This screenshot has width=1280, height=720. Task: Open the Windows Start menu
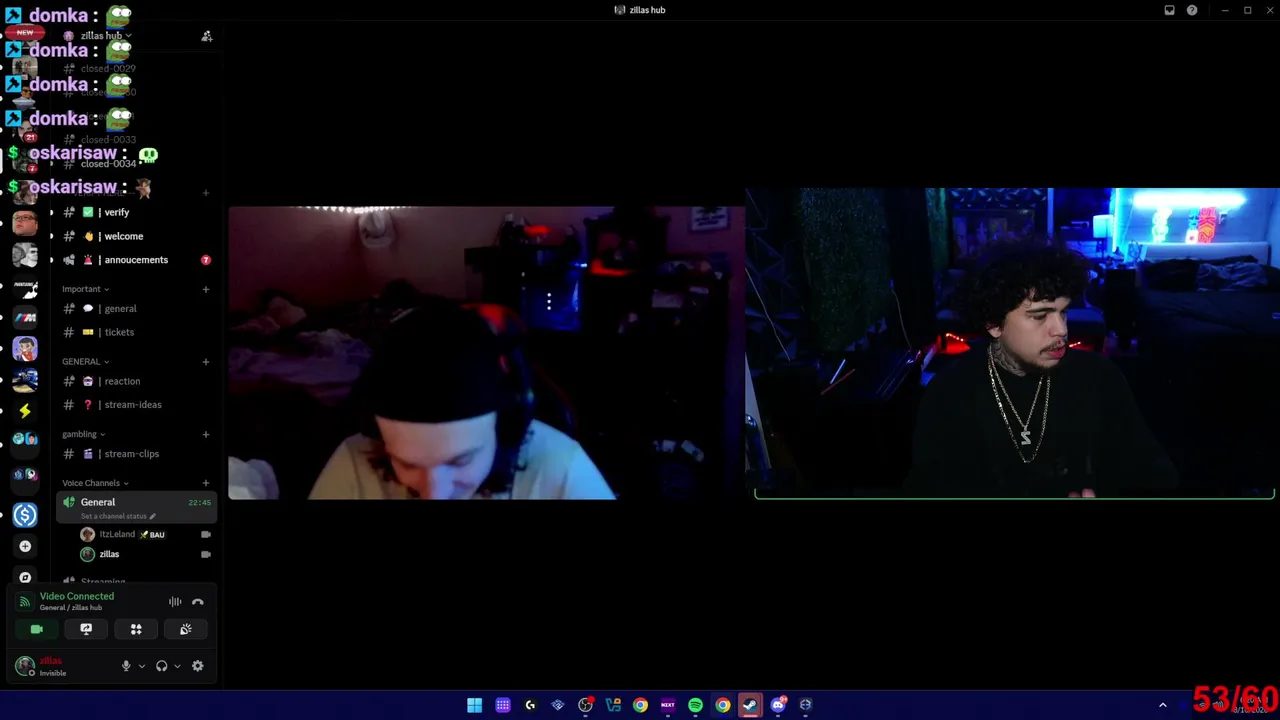[x=475, y=705]
